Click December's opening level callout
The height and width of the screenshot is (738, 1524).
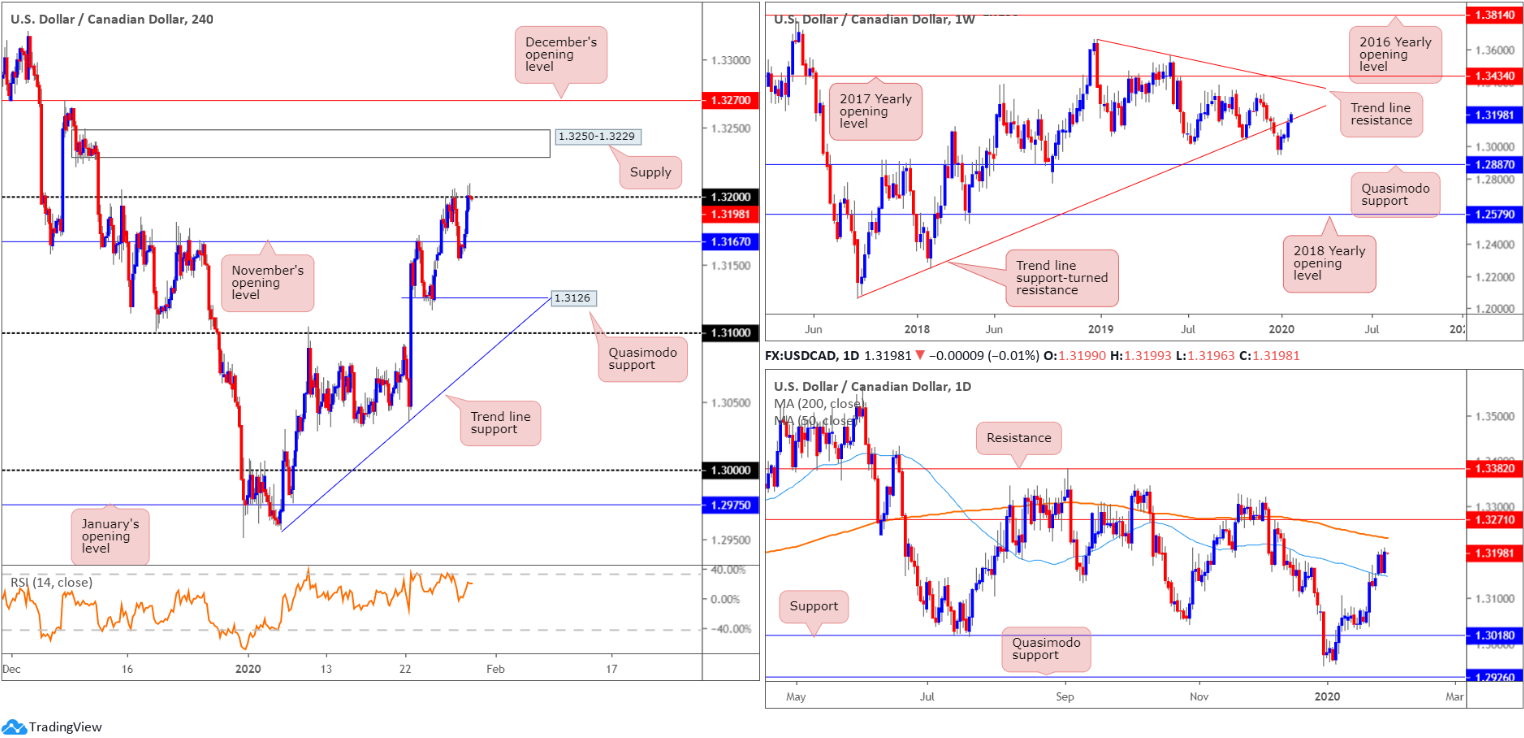coord(561,55)
